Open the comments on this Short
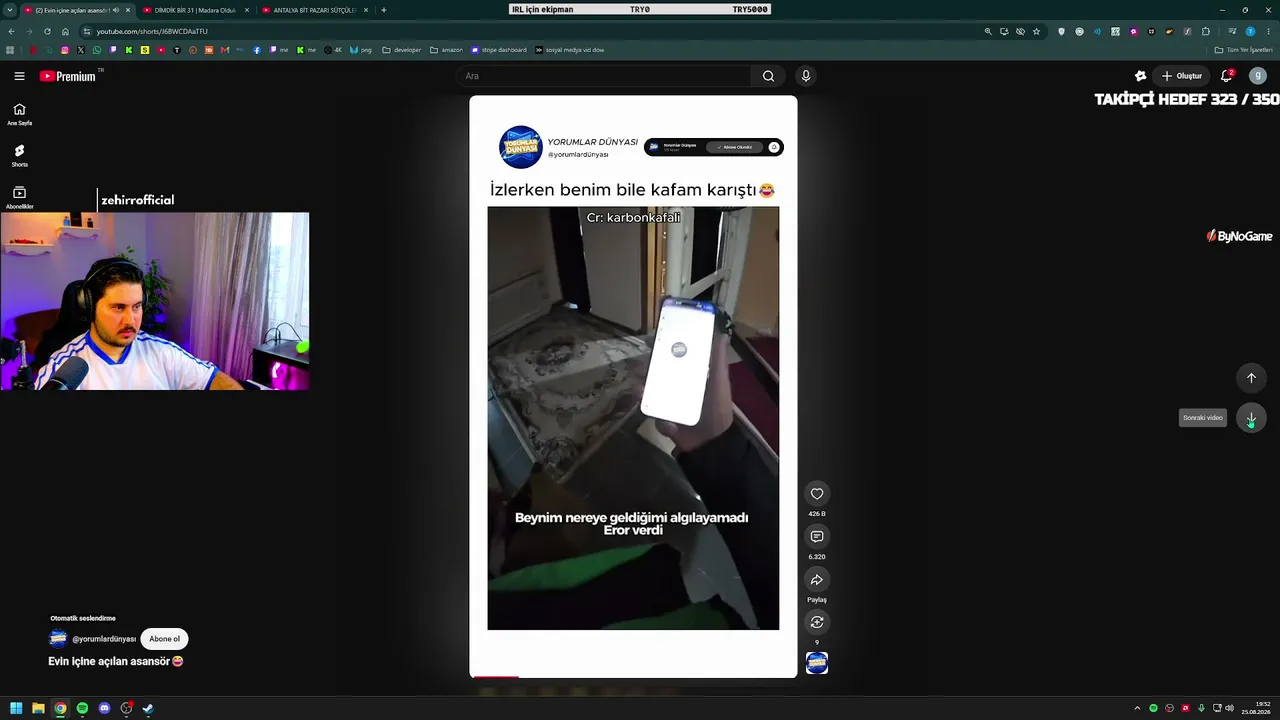This screenshot has height=720, width=1280. [x=817, y=537]
